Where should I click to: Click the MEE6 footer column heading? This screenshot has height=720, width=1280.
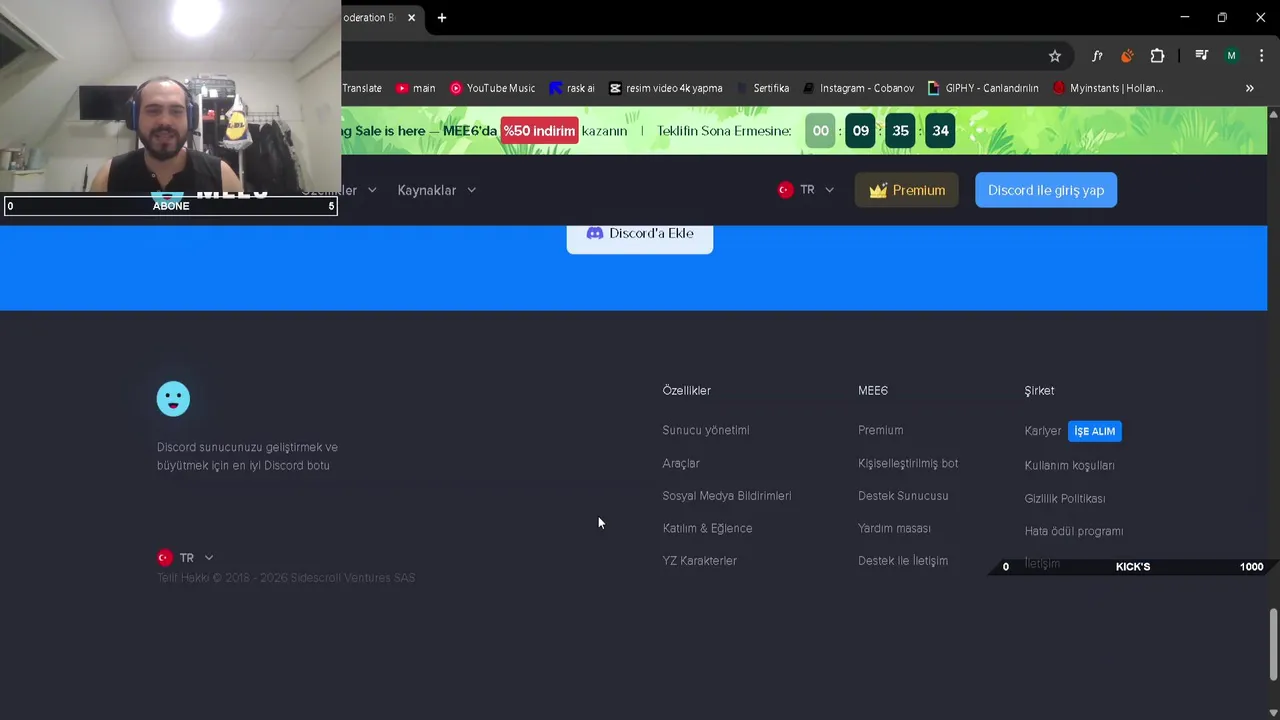pyautogui.click(x=872, y=391)
